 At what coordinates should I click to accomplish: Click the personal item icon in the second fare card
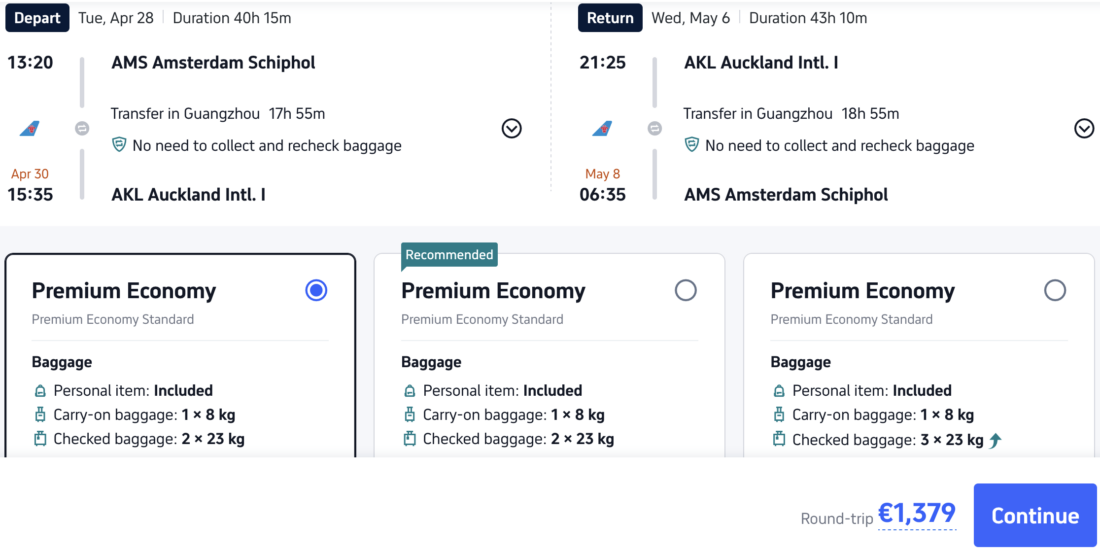tap(409, 391)
